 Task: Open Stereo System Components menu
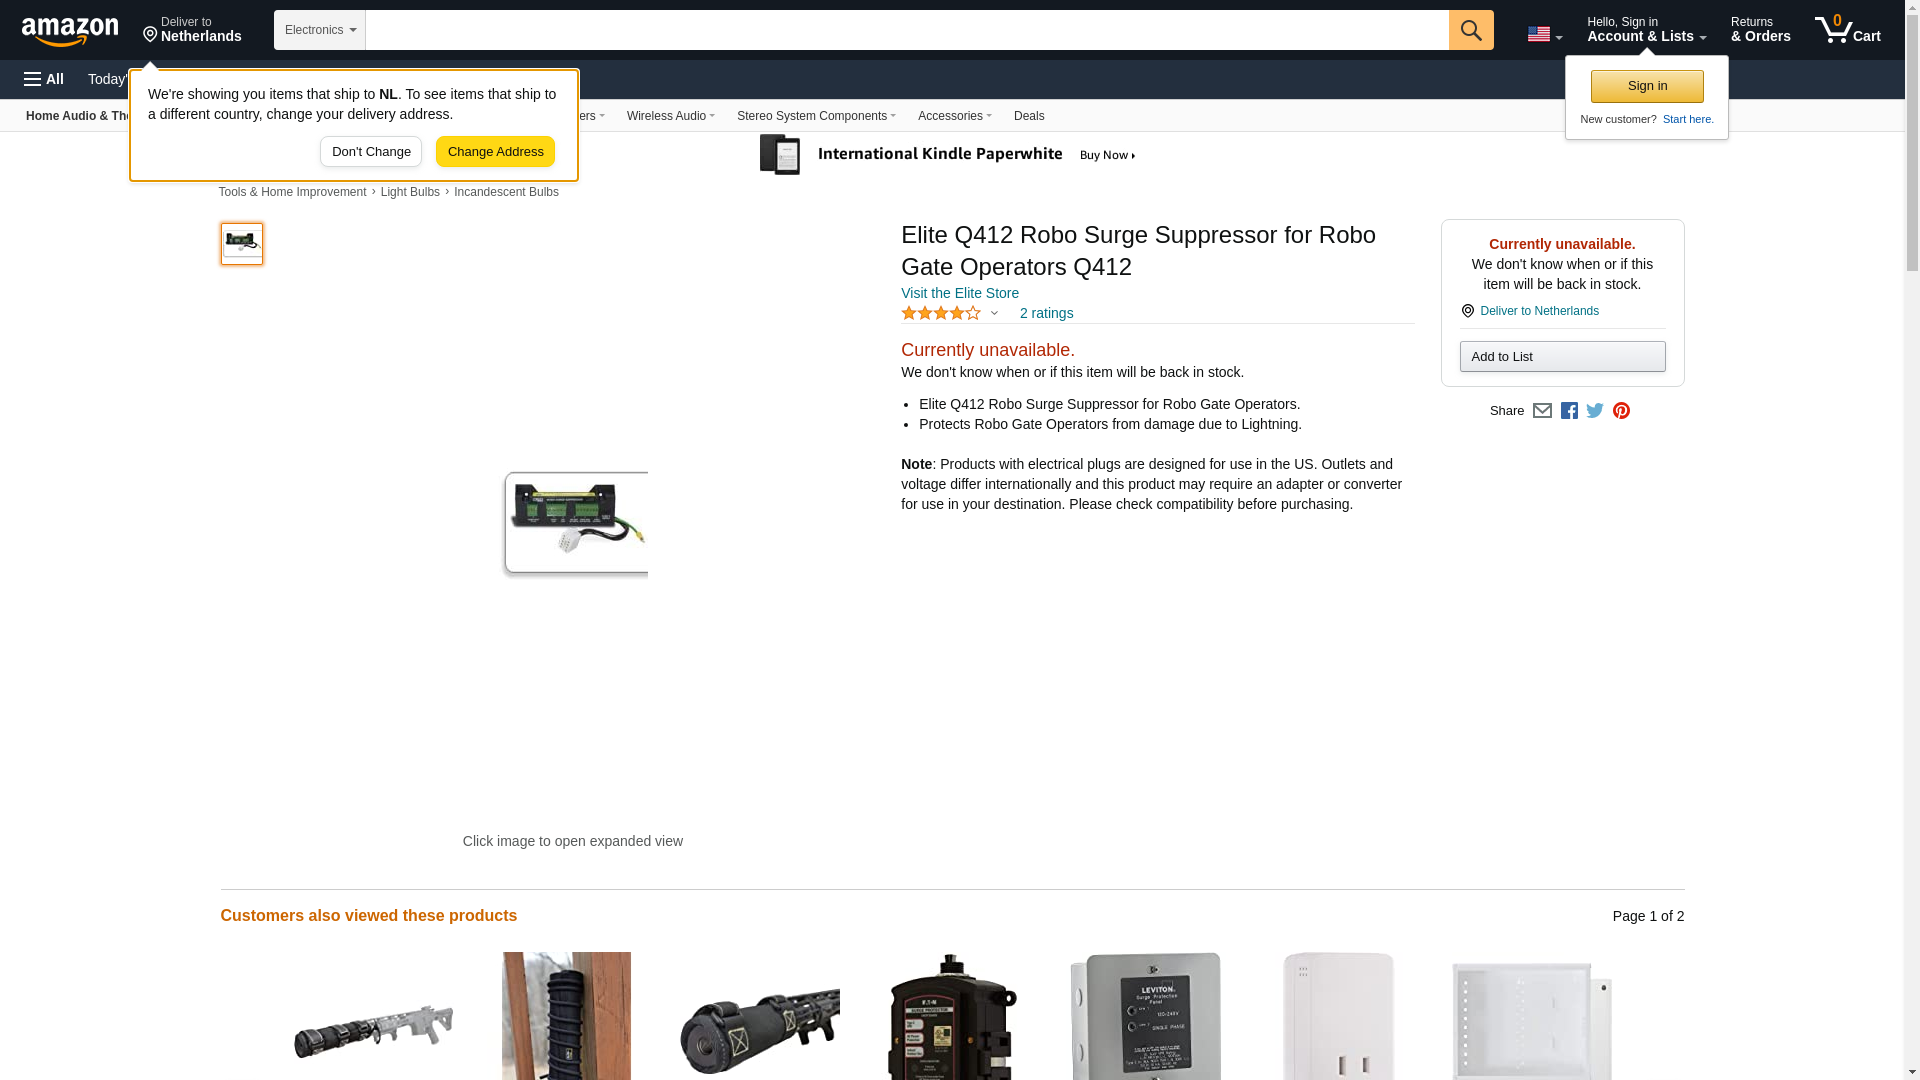click(x=816, y=116)
